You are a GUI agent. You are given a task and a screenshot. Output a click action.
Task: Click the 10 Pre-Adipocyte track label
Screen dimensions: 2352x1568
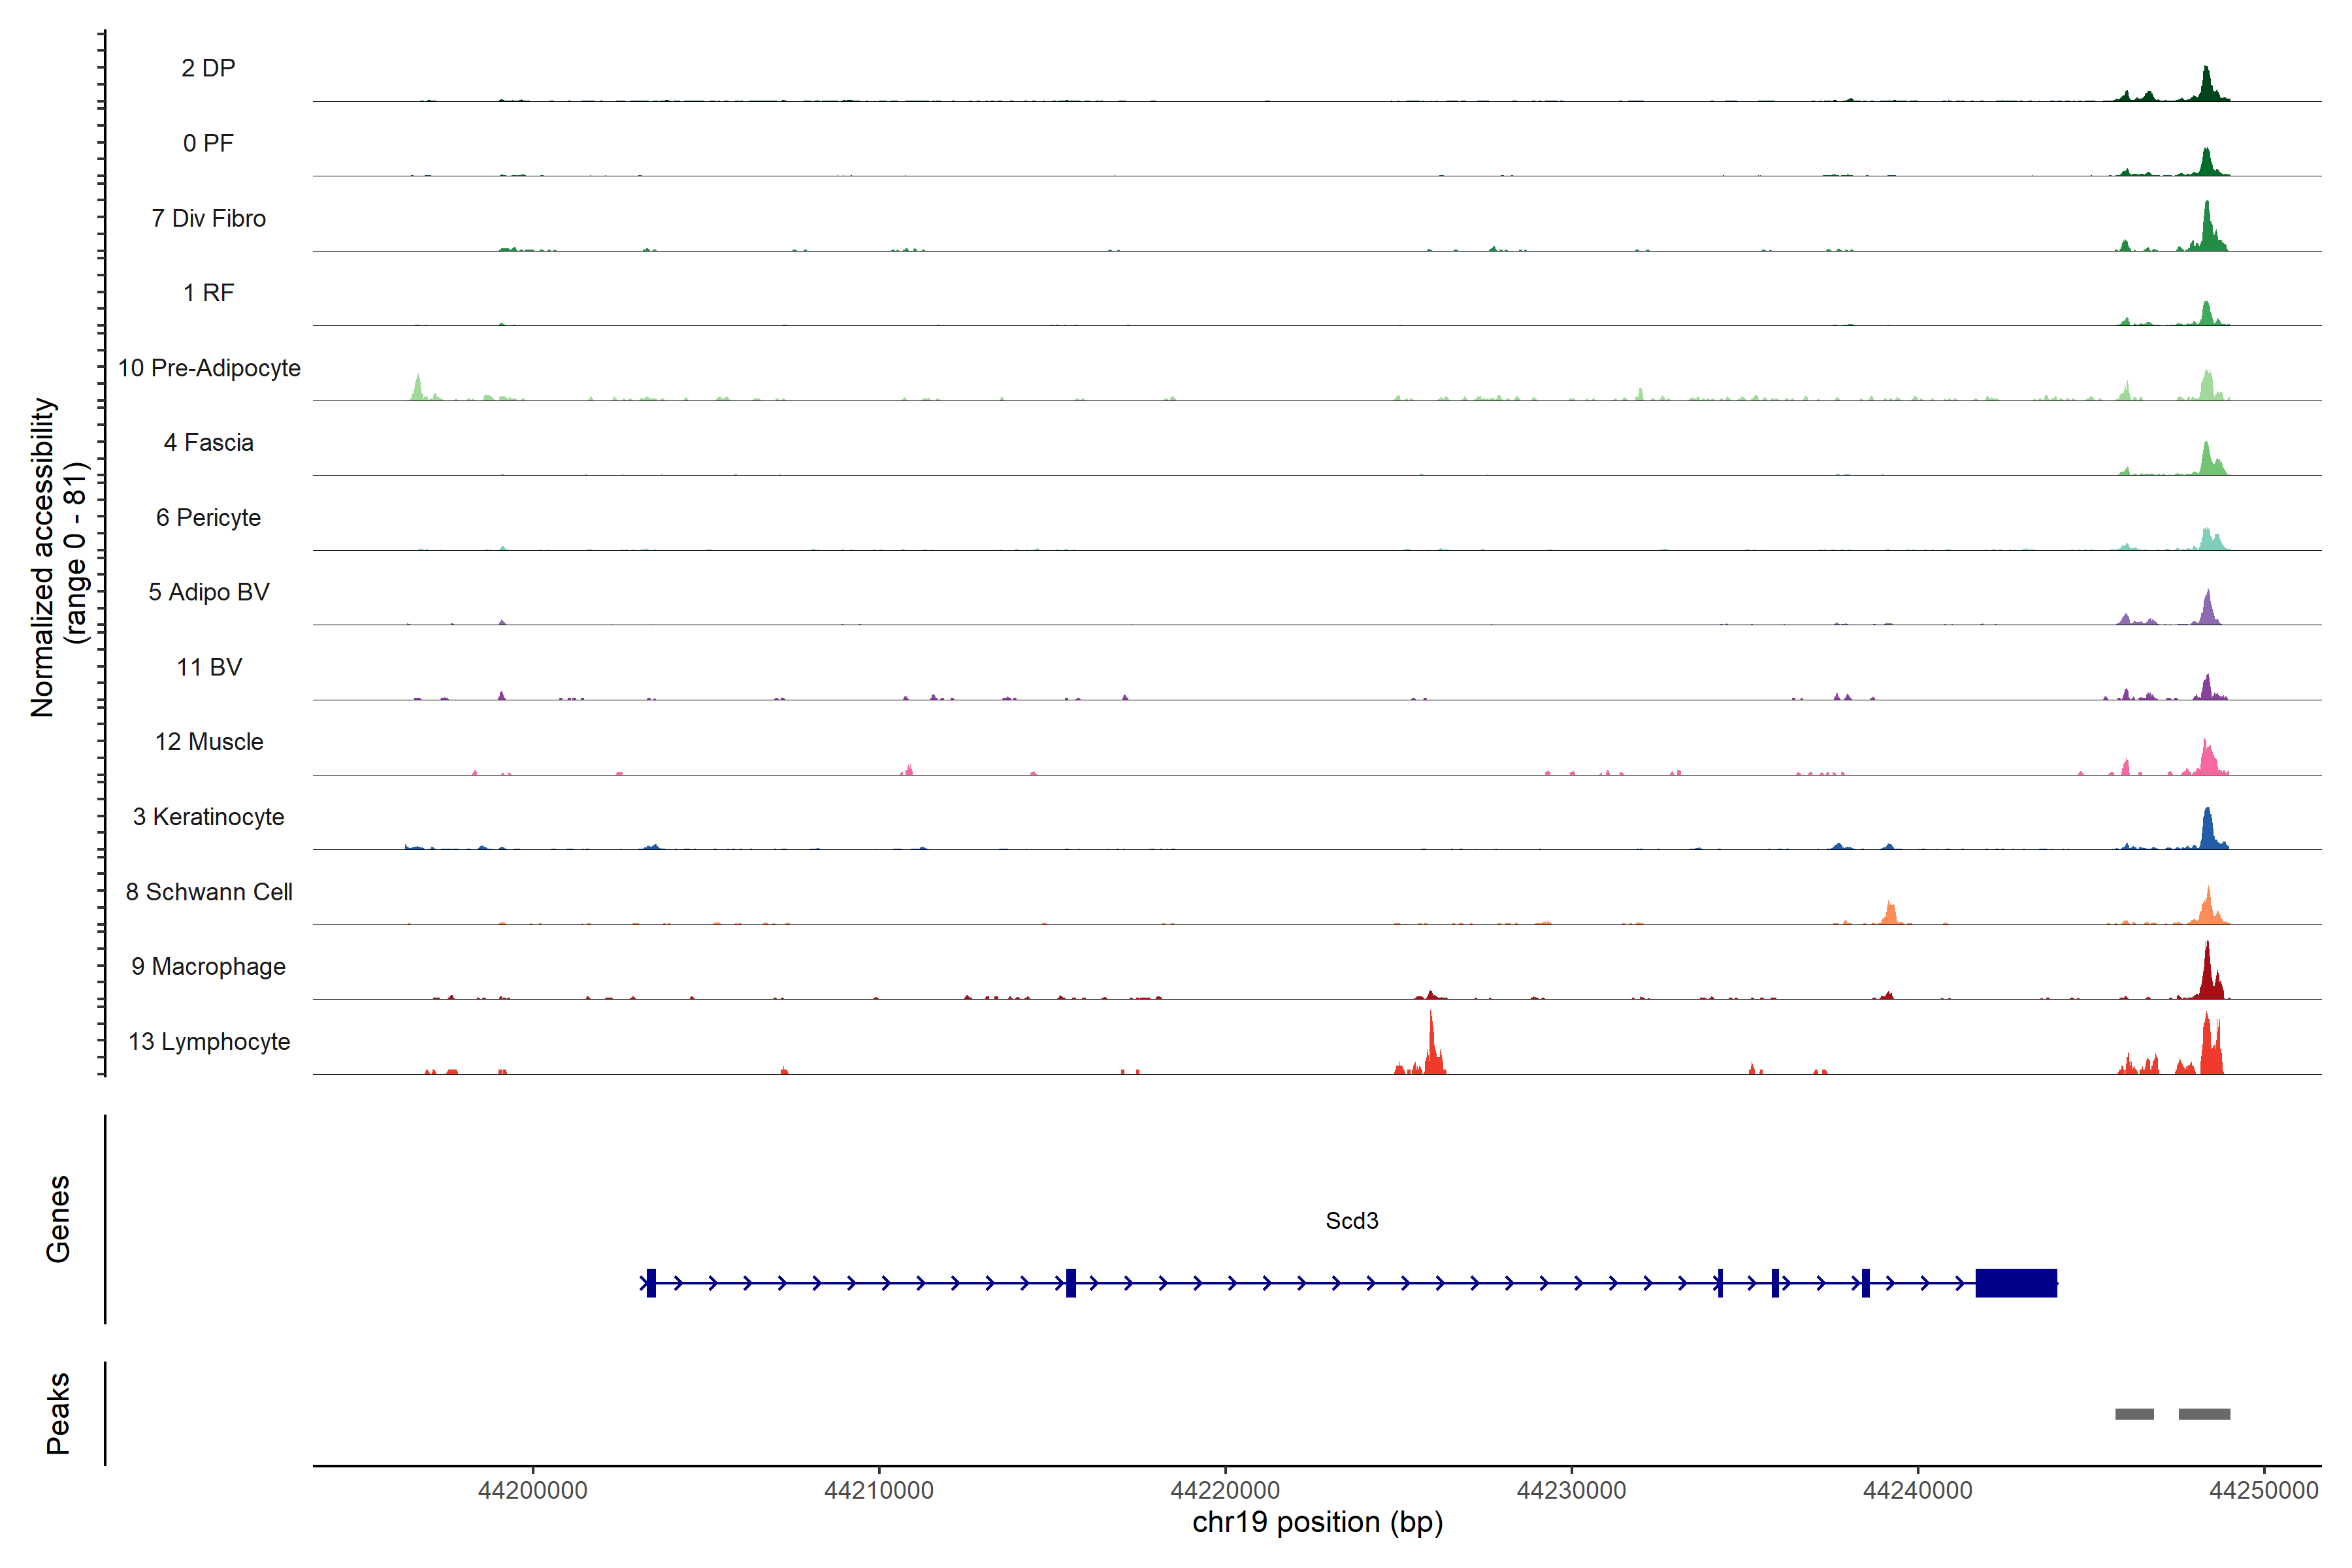click(209, 368)
